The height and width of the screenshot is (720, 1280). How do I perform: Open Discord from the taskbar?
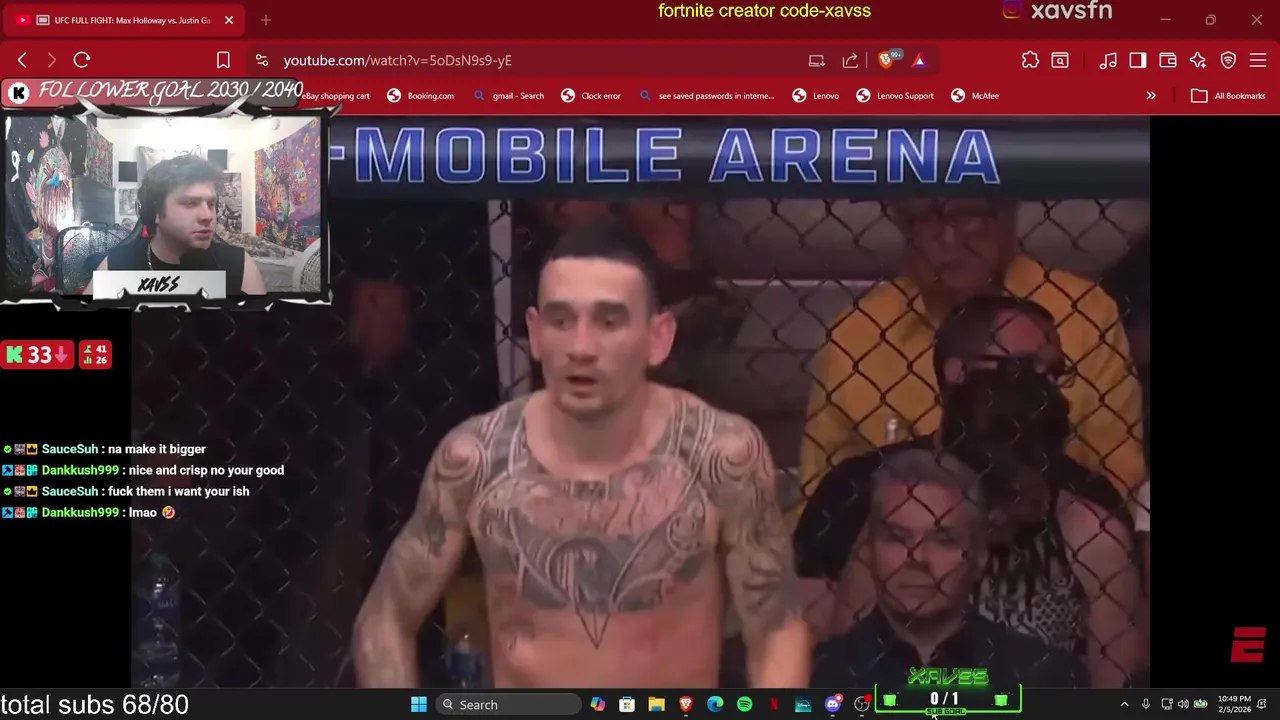(832, 705)
